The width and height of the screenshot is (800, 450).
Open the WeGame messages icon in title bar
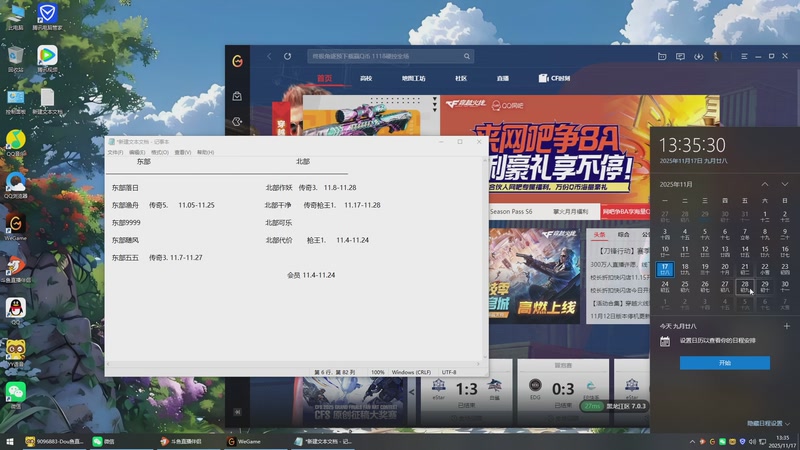click(680, 56)
